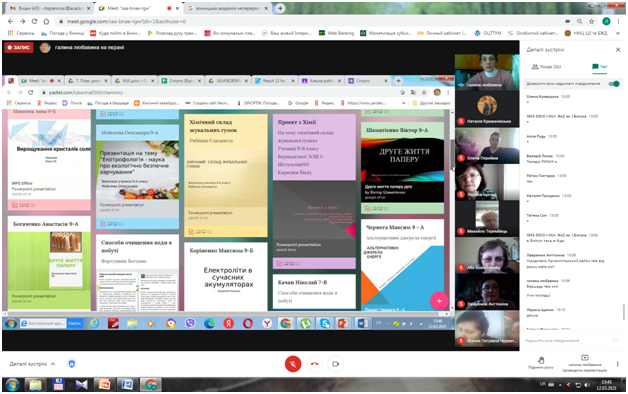Image resolution: width=628 pixels, height=394 pixels.
Task: Open Web Banking bookmark
Action: pyautogui.click(x=336, y=33)
